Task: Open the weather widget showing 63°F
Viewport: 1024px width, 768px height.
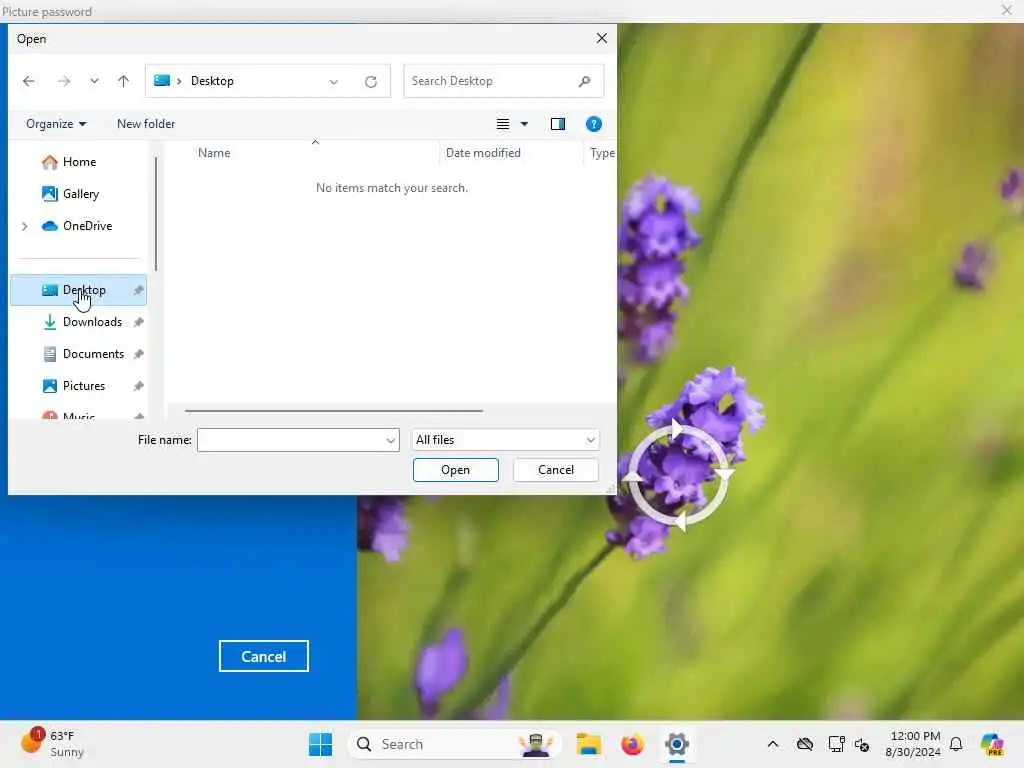Action: point(54,744)
